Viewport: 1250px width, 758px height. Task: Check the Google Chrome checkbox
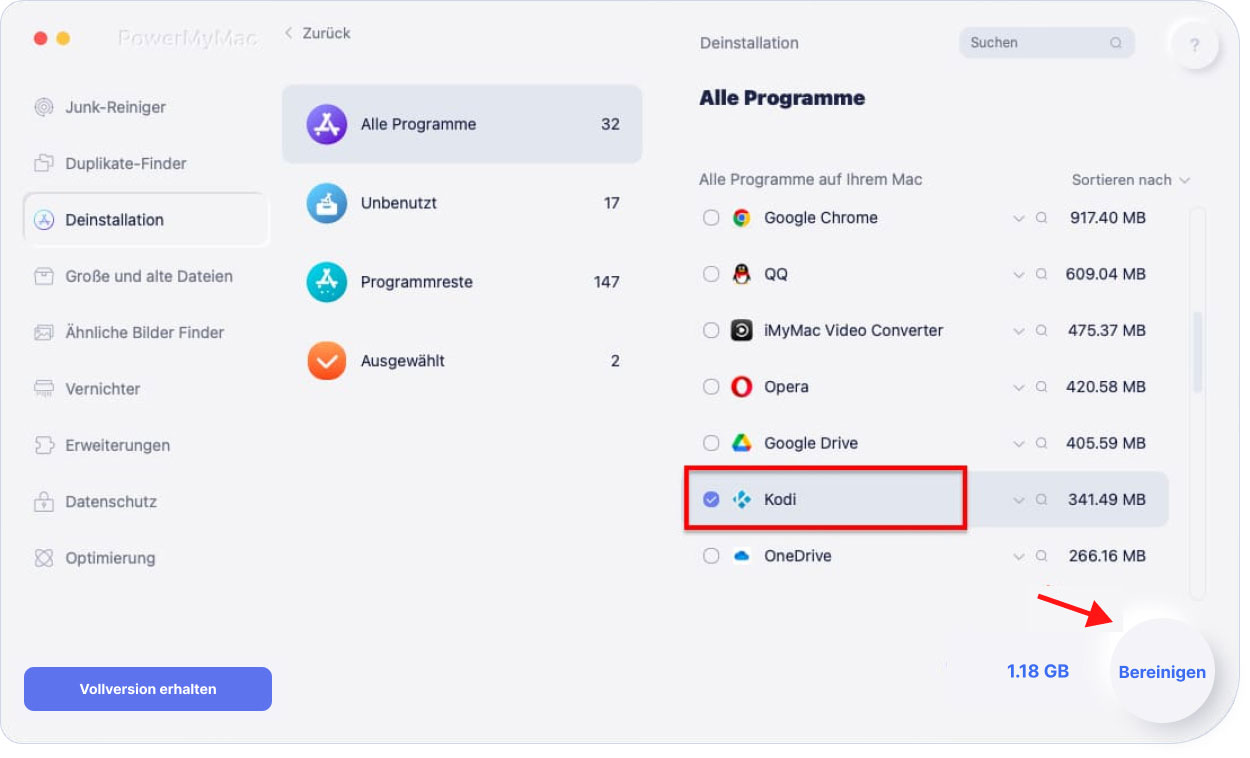[x=711, y=218]
